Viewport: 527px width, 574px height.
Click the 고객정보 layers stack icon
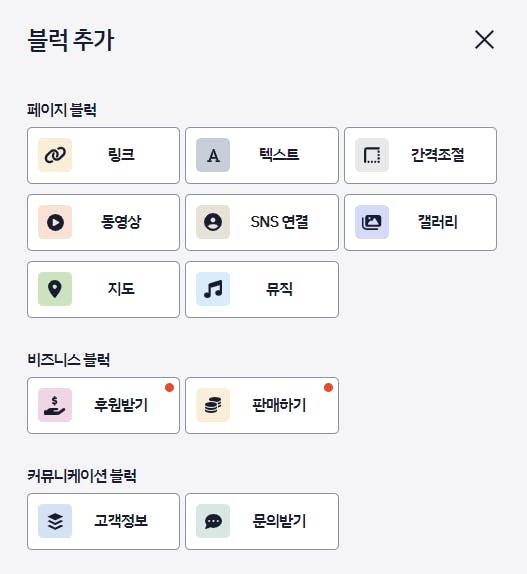[x=55, y=521]
